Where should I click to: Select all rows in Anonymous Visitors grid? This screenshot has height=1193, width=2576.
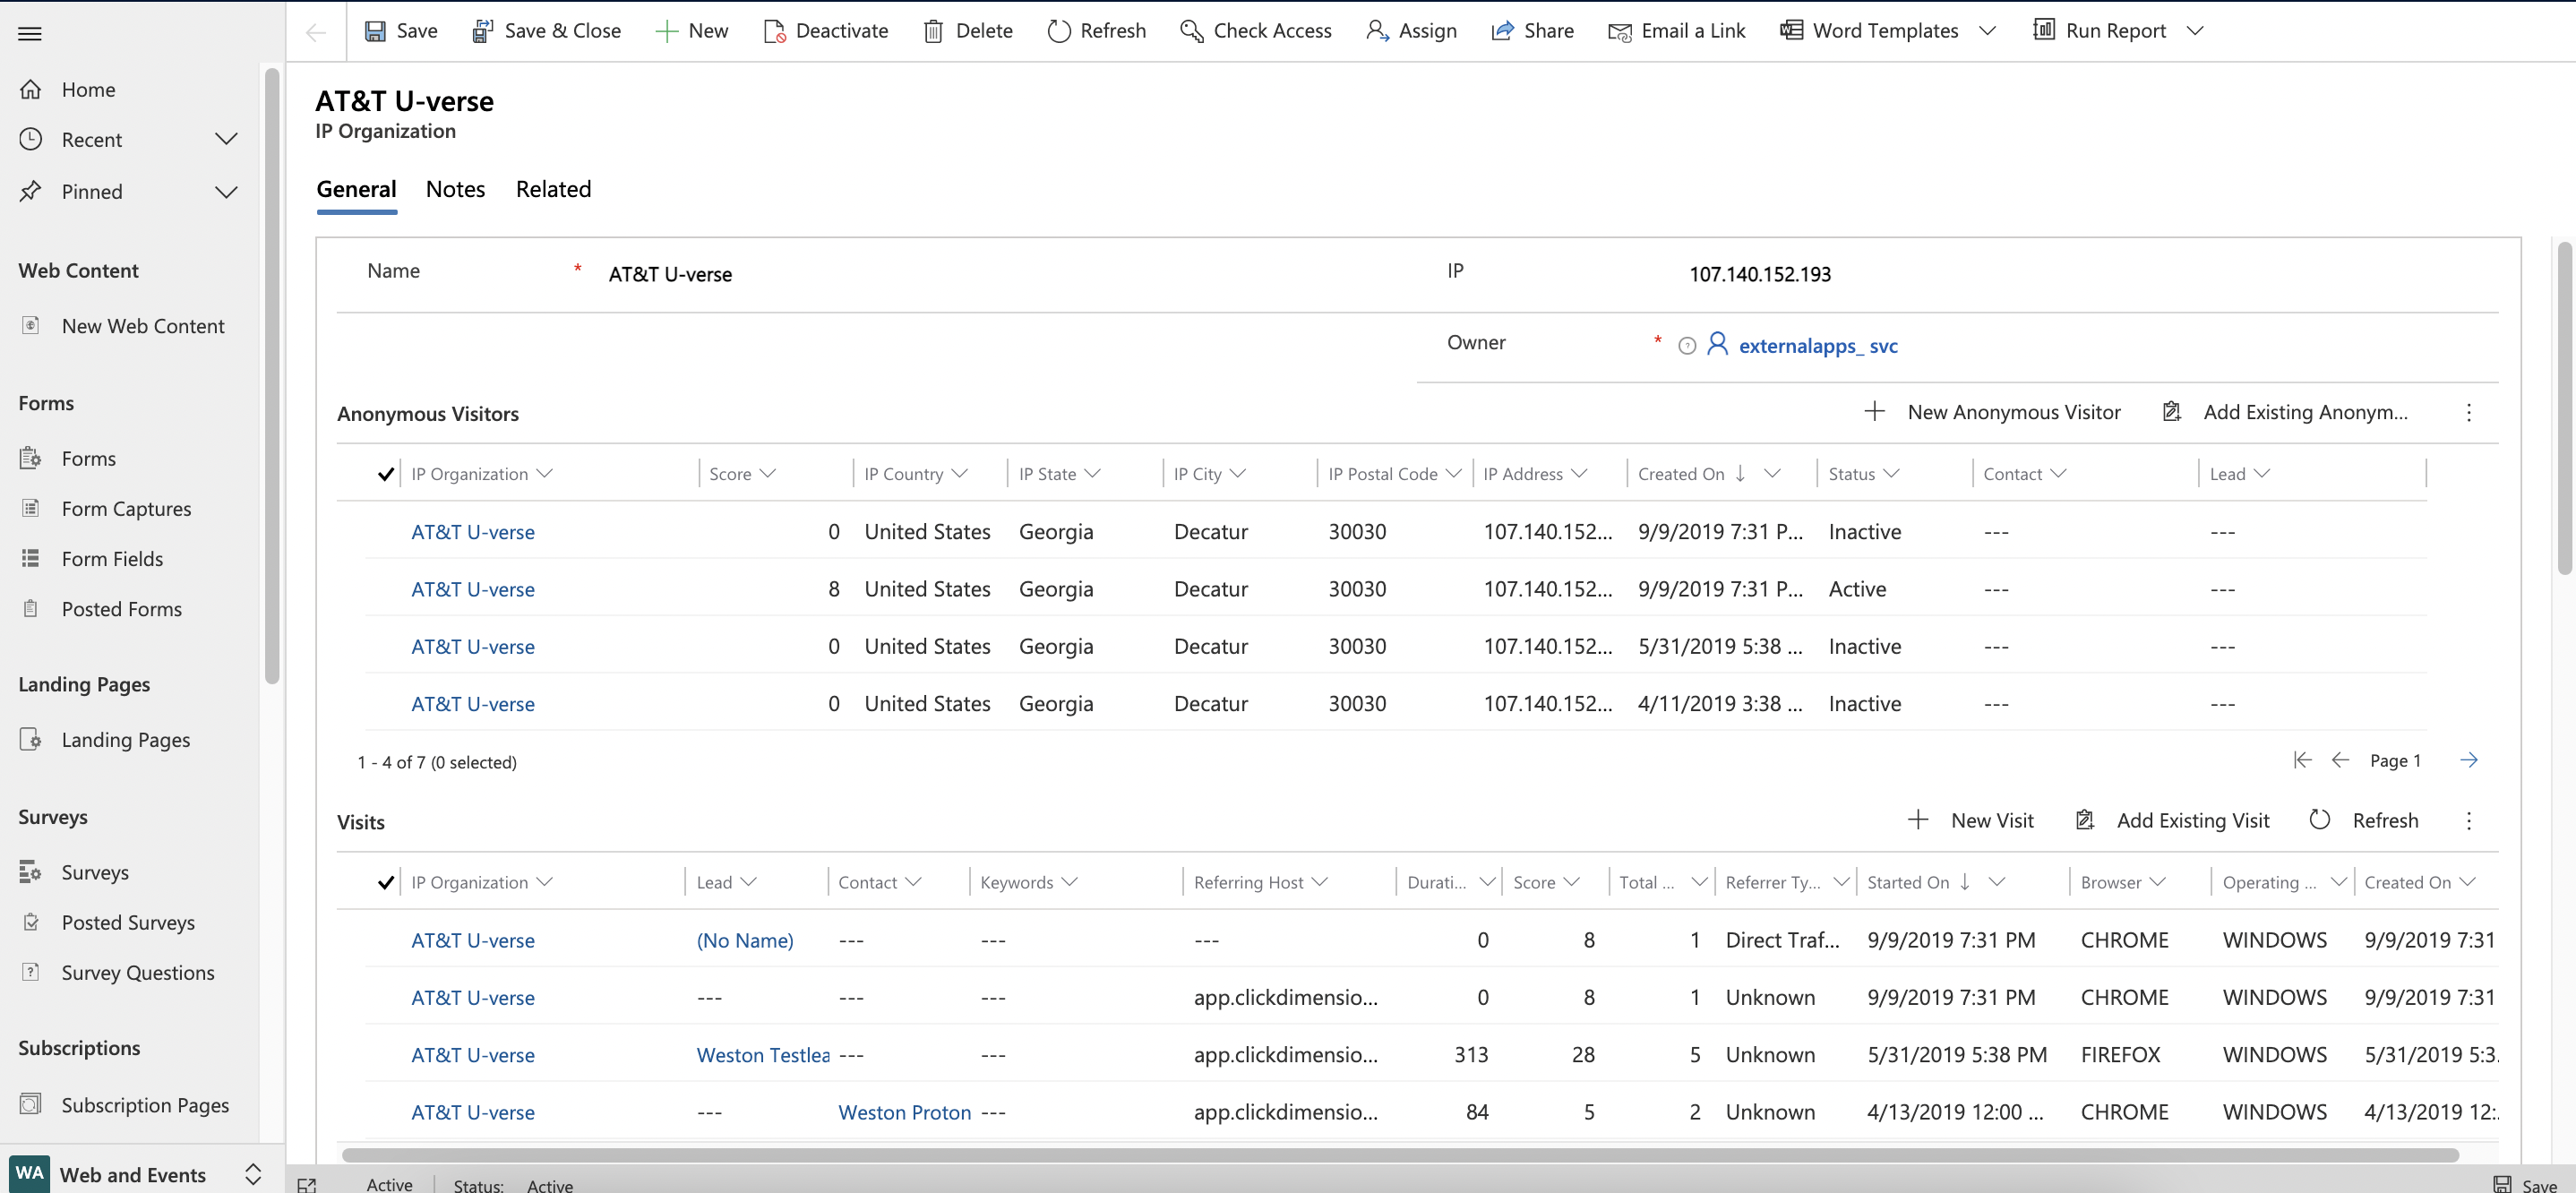pos(385,474)
